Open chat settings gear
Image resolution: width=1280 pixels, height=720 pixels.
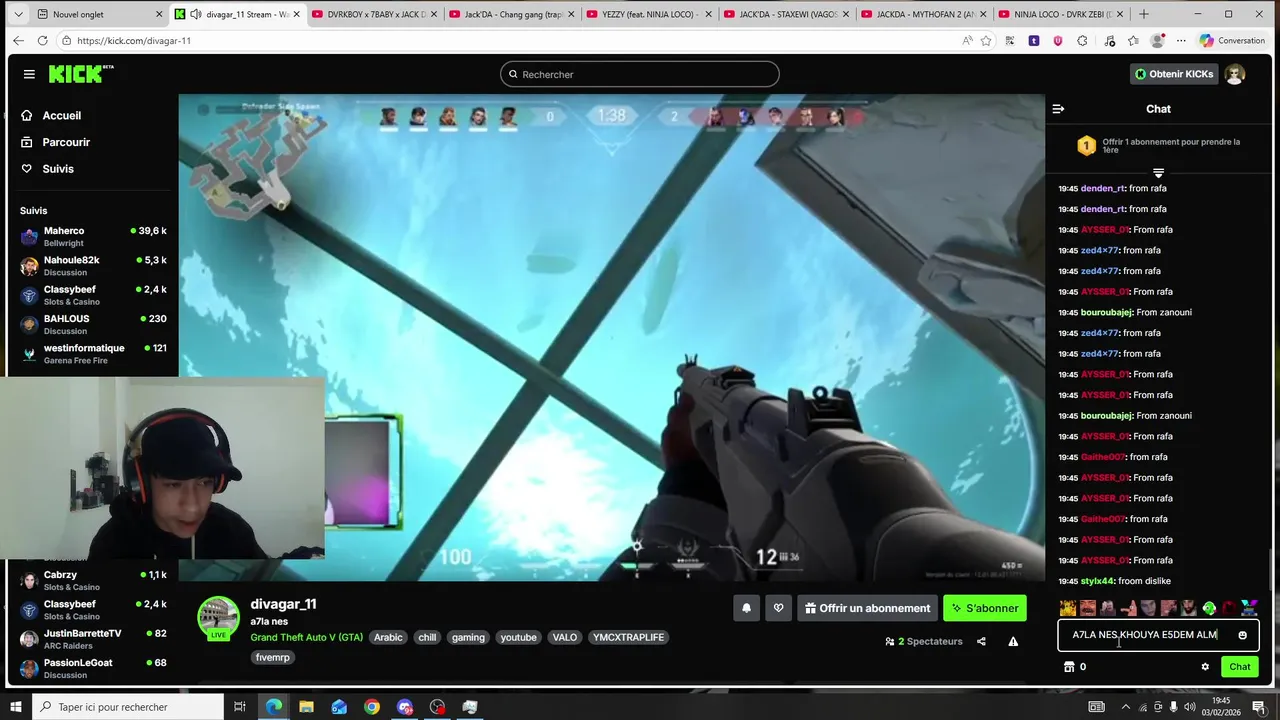(x=1205, y=667)
